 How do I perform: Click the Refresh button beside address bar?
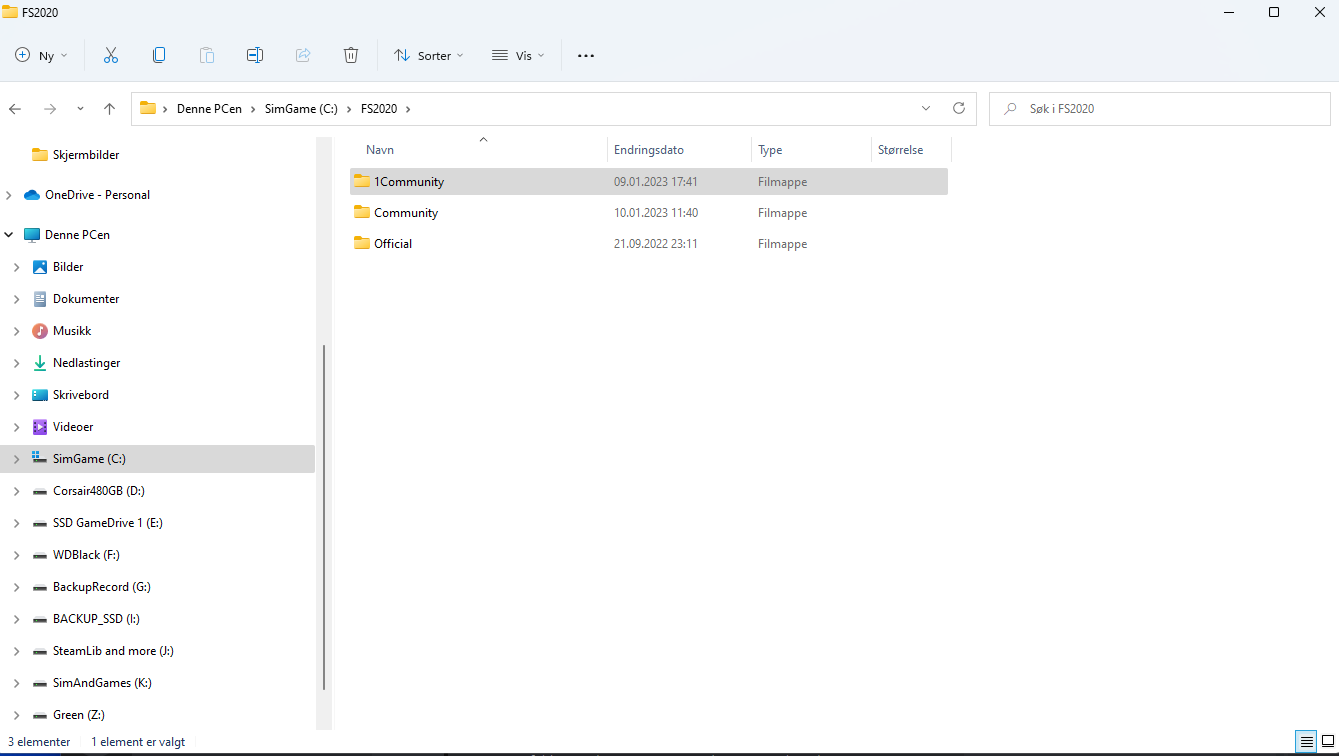(959, 108)
